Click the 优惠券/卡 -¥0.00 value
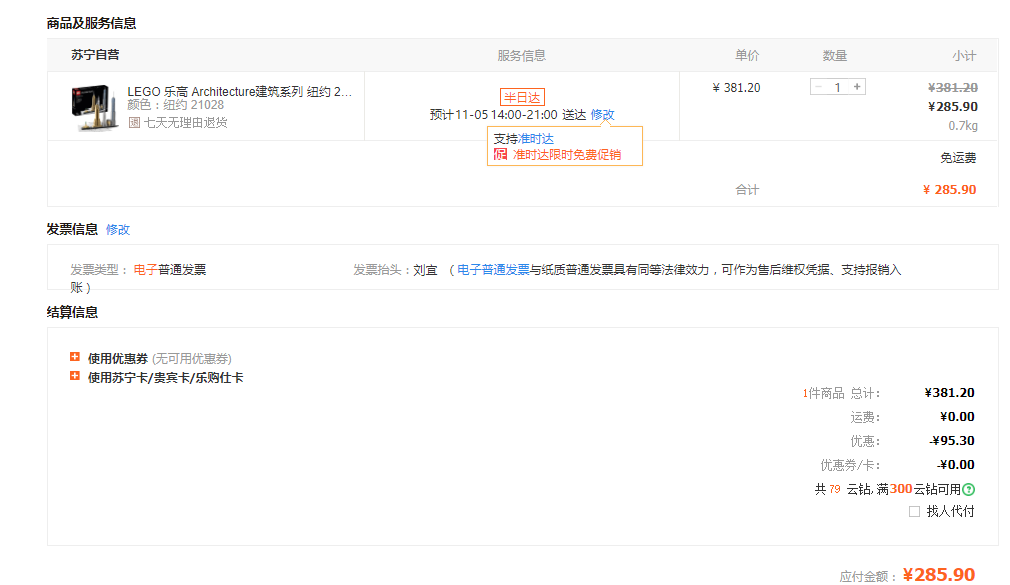 (x=956, y=465)
